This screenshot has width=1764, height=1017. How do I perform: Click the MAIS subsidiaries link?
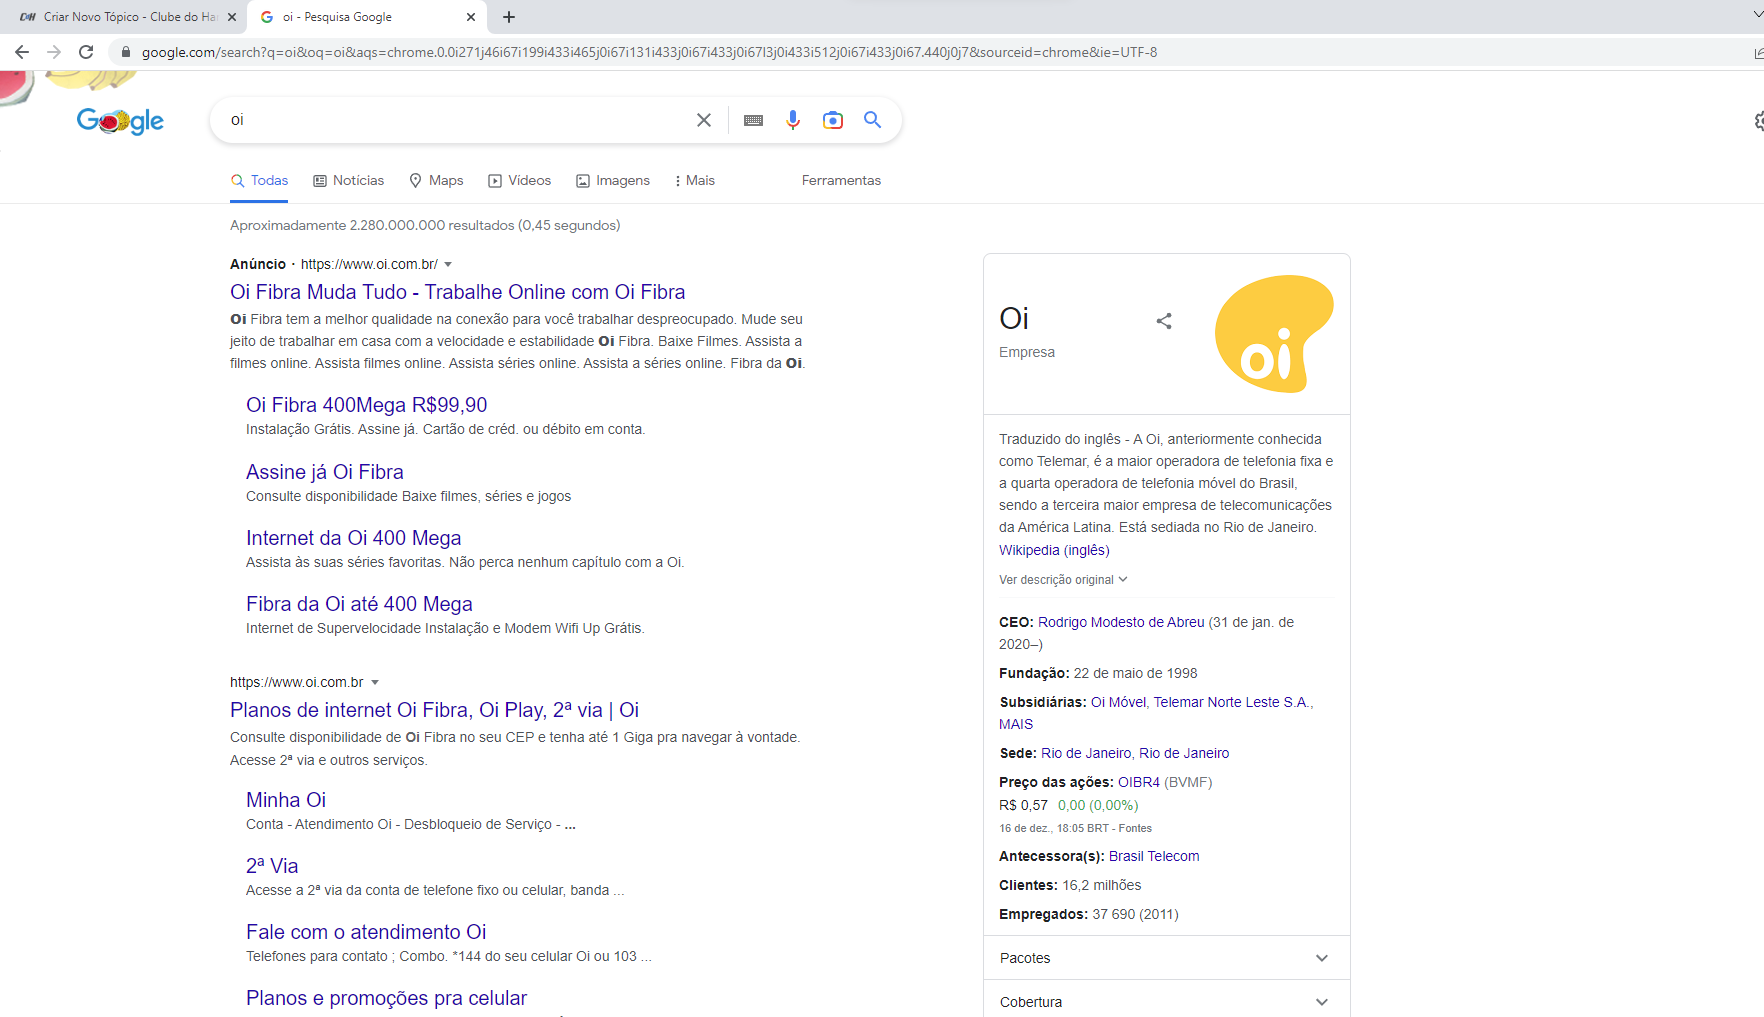coord(1016,724)
